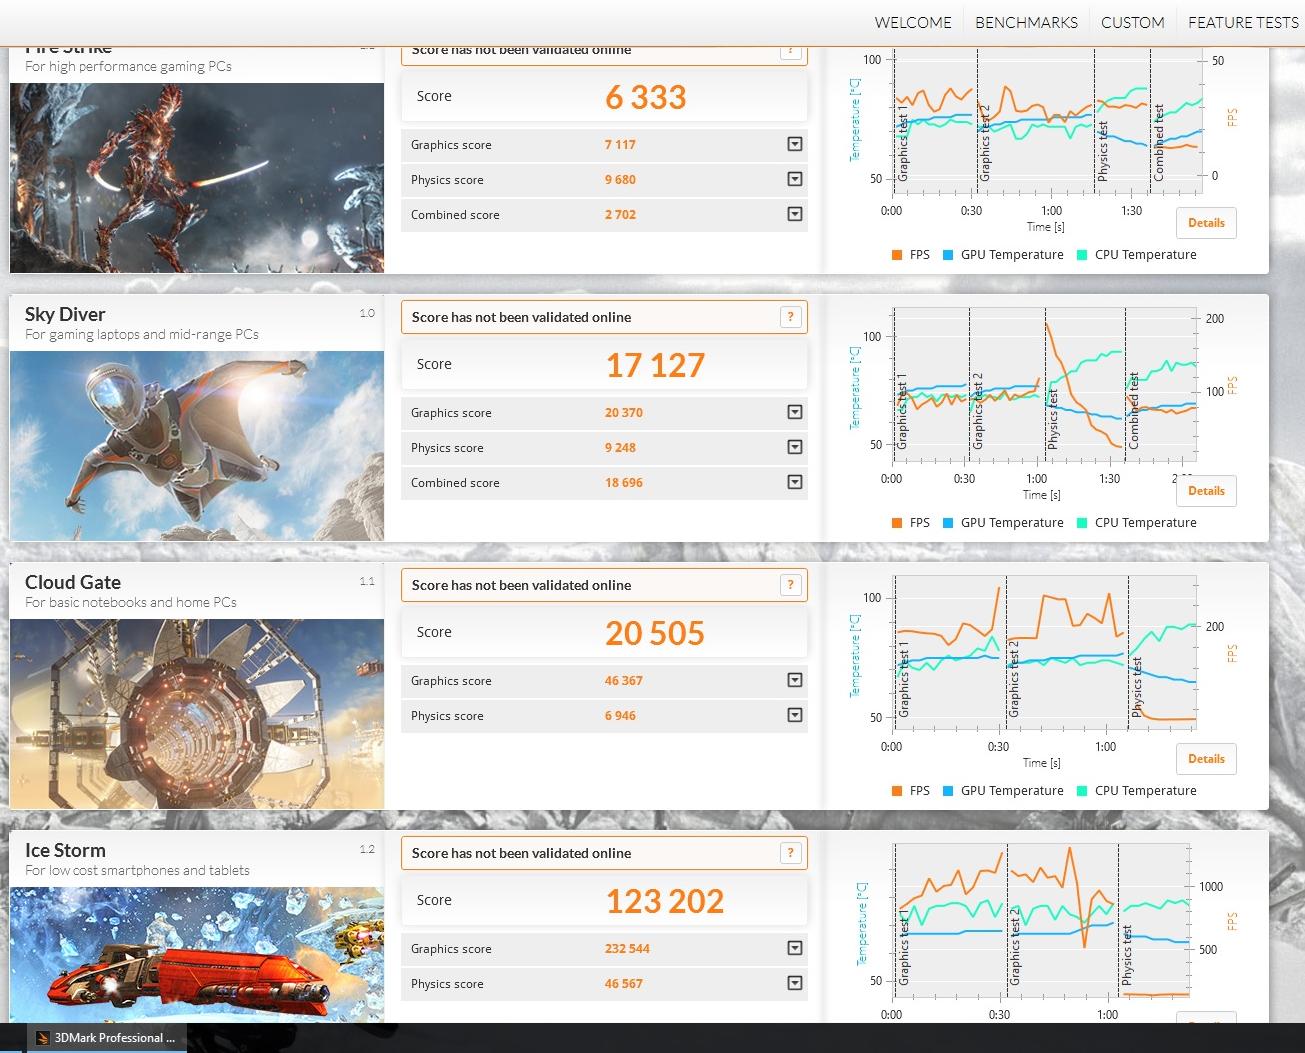Open Cloud Gate chart Details button
This screenshot has width=1305, height=1053.
[x=1206, y=759]
